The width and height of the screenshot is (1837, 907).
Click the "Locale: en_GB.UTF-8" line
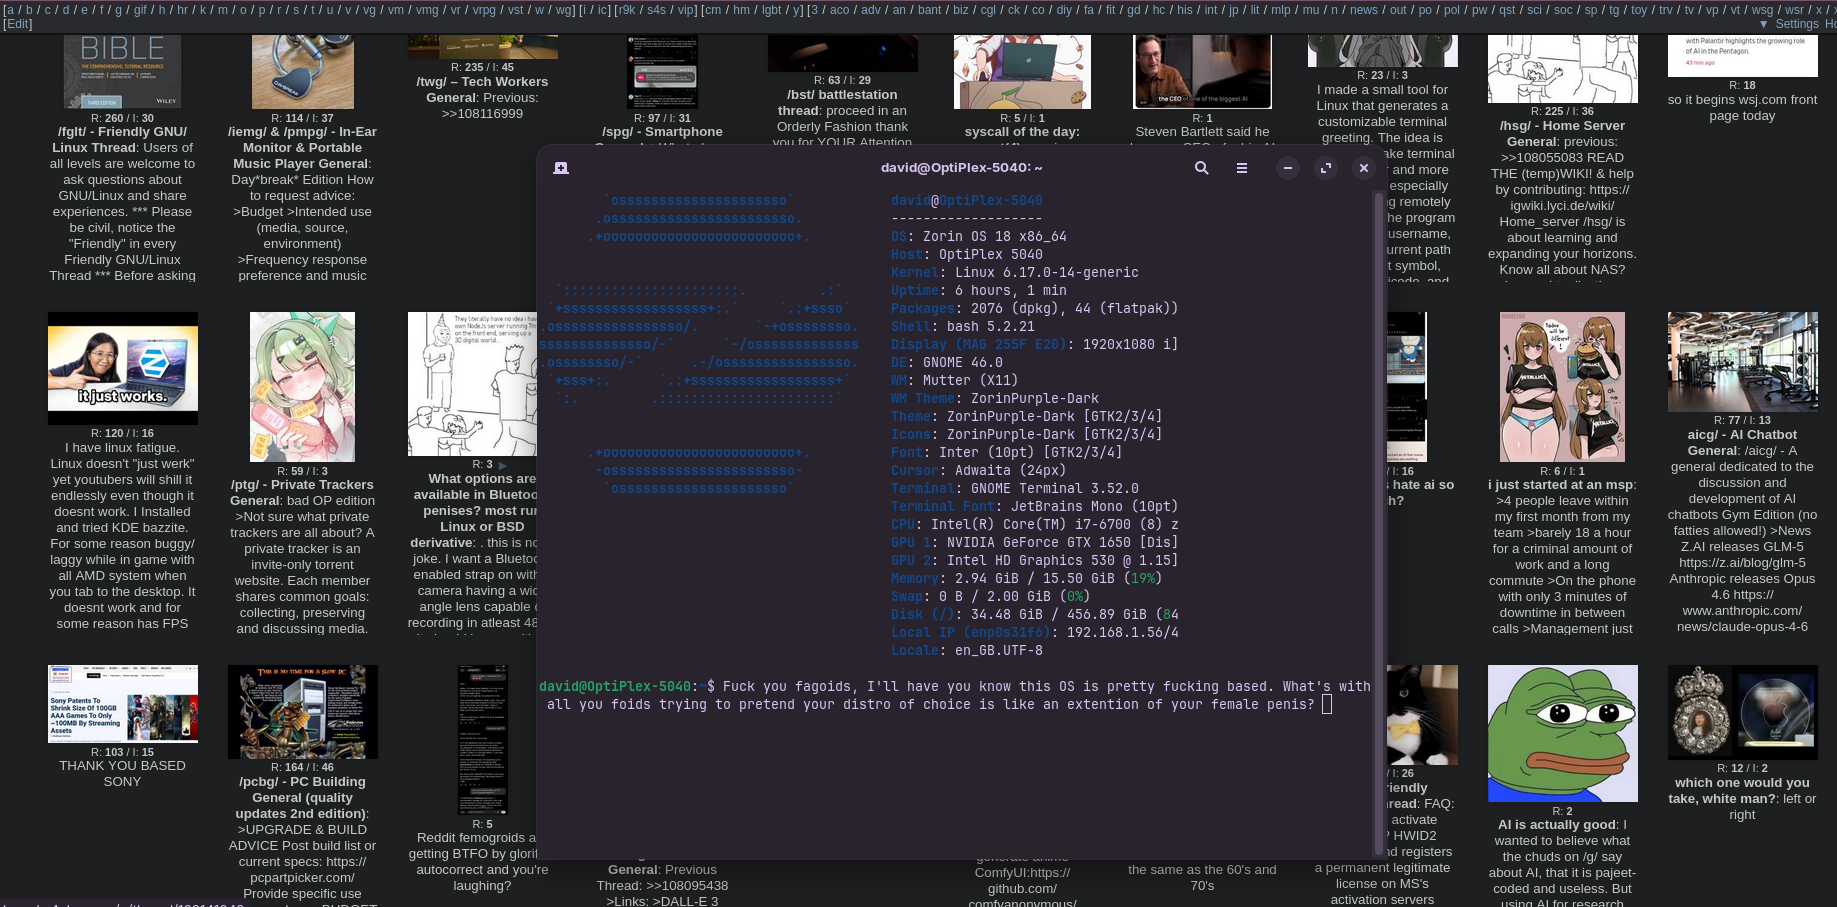pyautogui.click(x=967, y=651)
